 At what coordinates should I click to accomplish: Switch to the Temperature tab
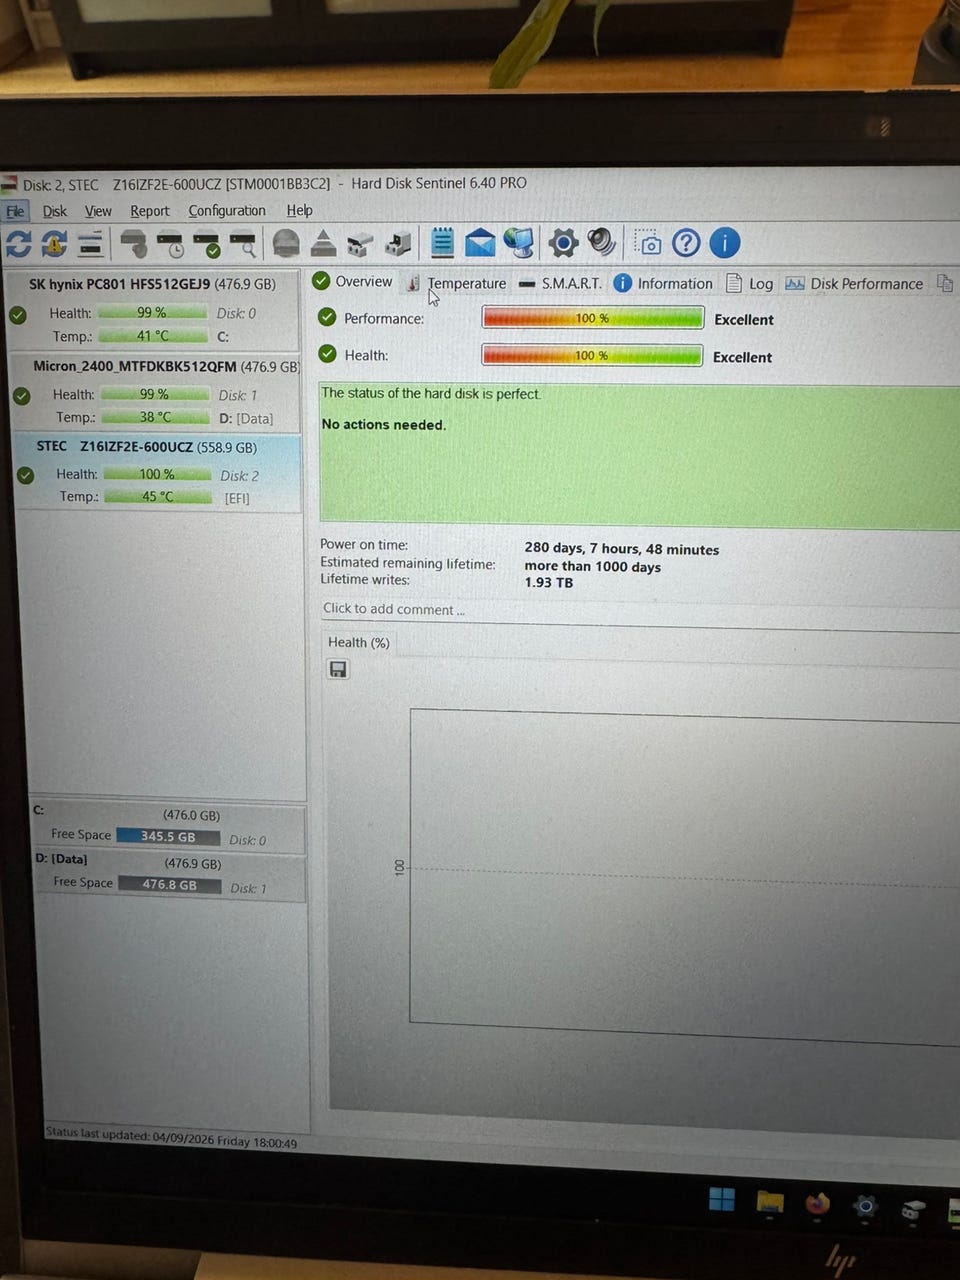click(x=457, y=283)
